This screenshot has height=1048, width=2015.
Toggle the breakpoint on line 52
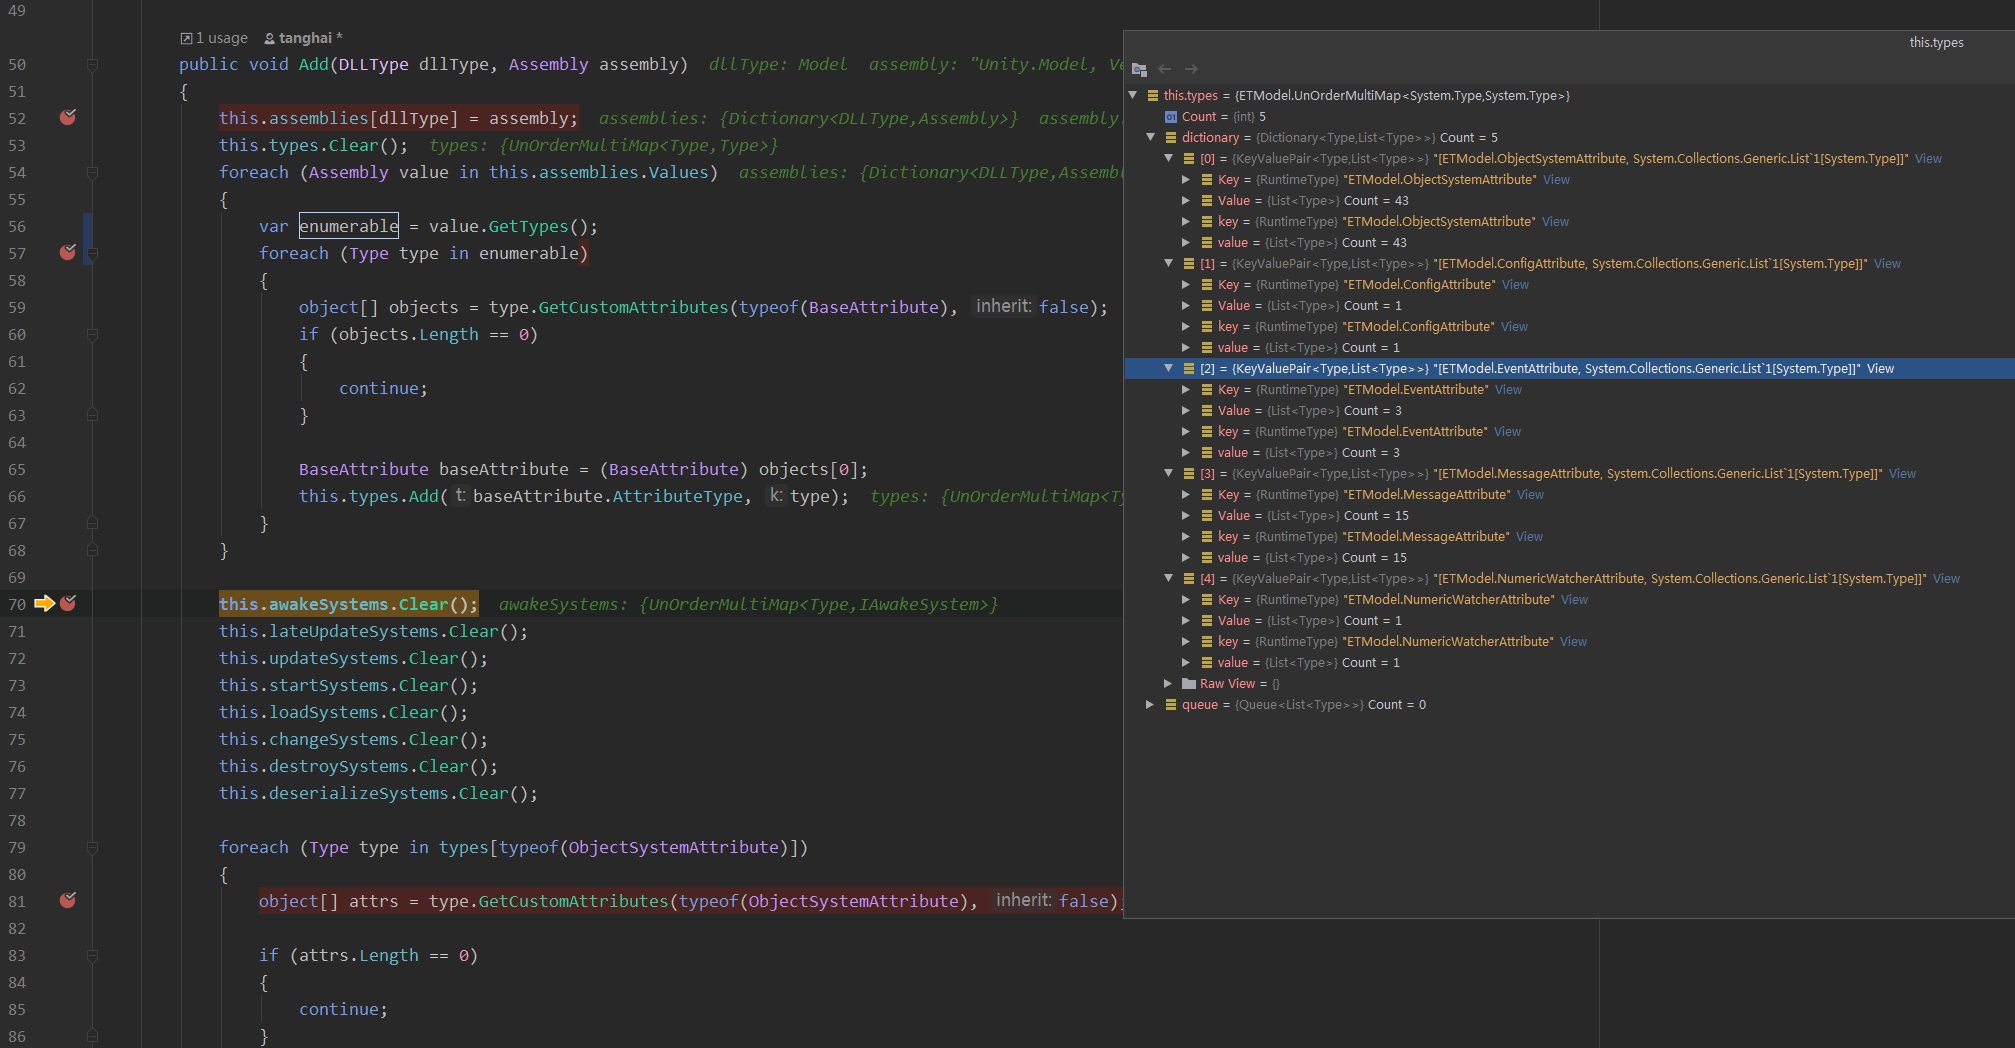coord(68,118)
